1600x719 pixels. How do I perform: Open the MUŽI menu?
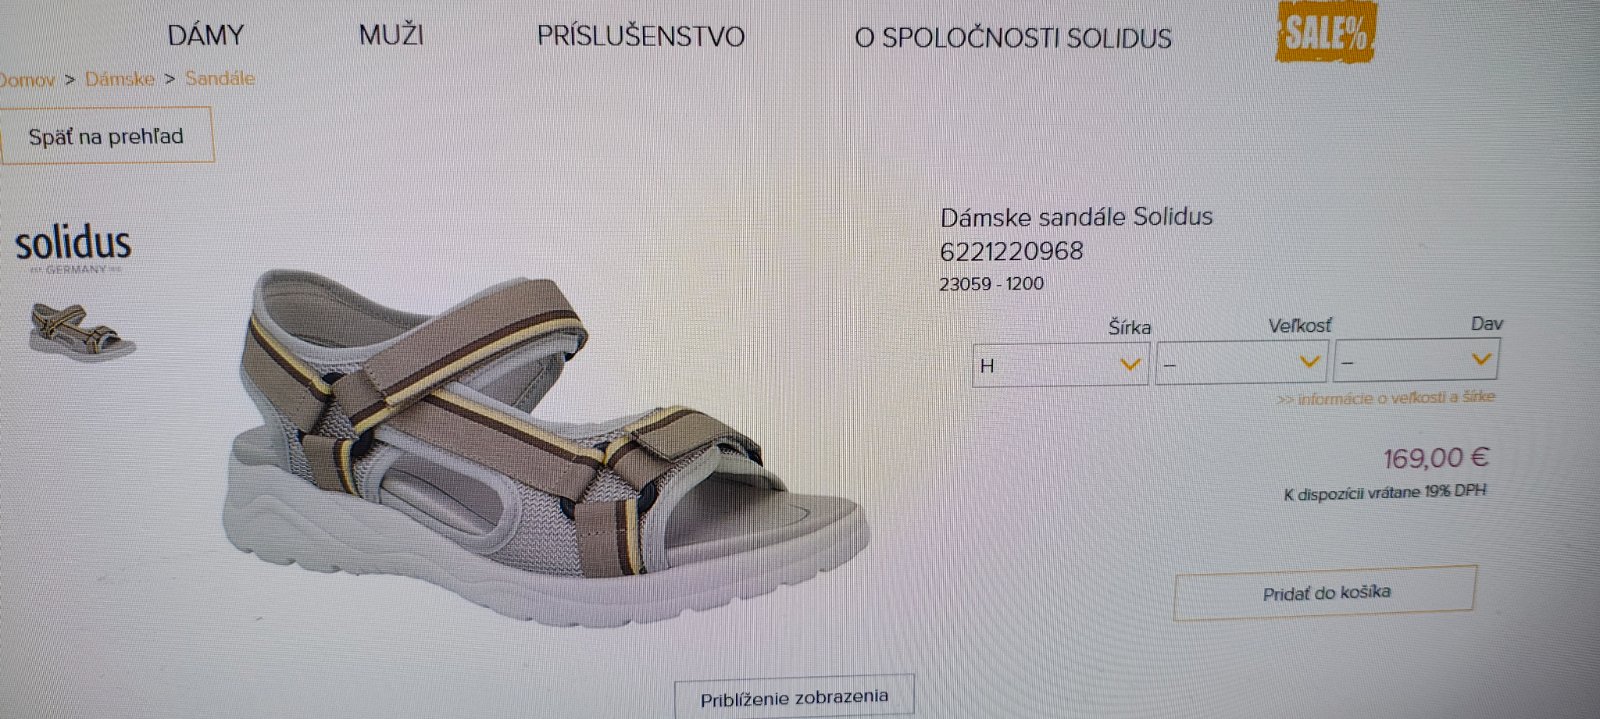pyautogui.click(x=391, y=35)
